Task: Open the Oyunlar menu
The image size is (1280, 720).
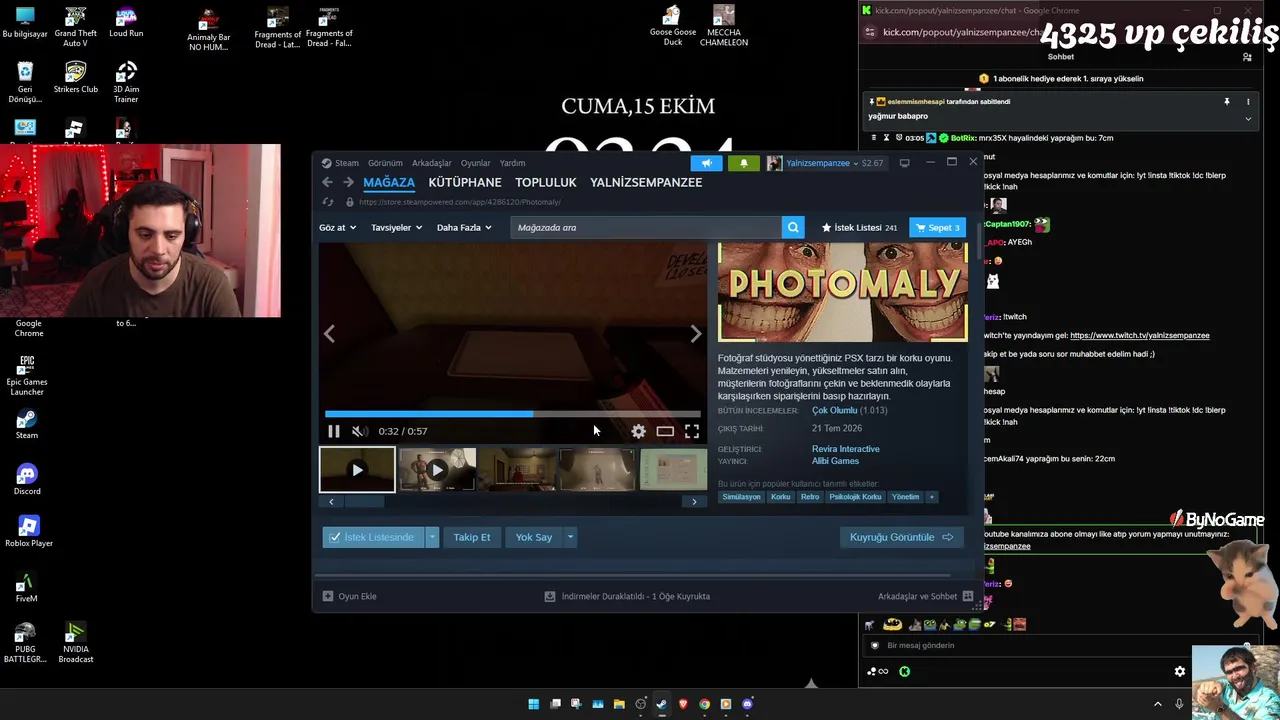Action: (x=475, y=163)
